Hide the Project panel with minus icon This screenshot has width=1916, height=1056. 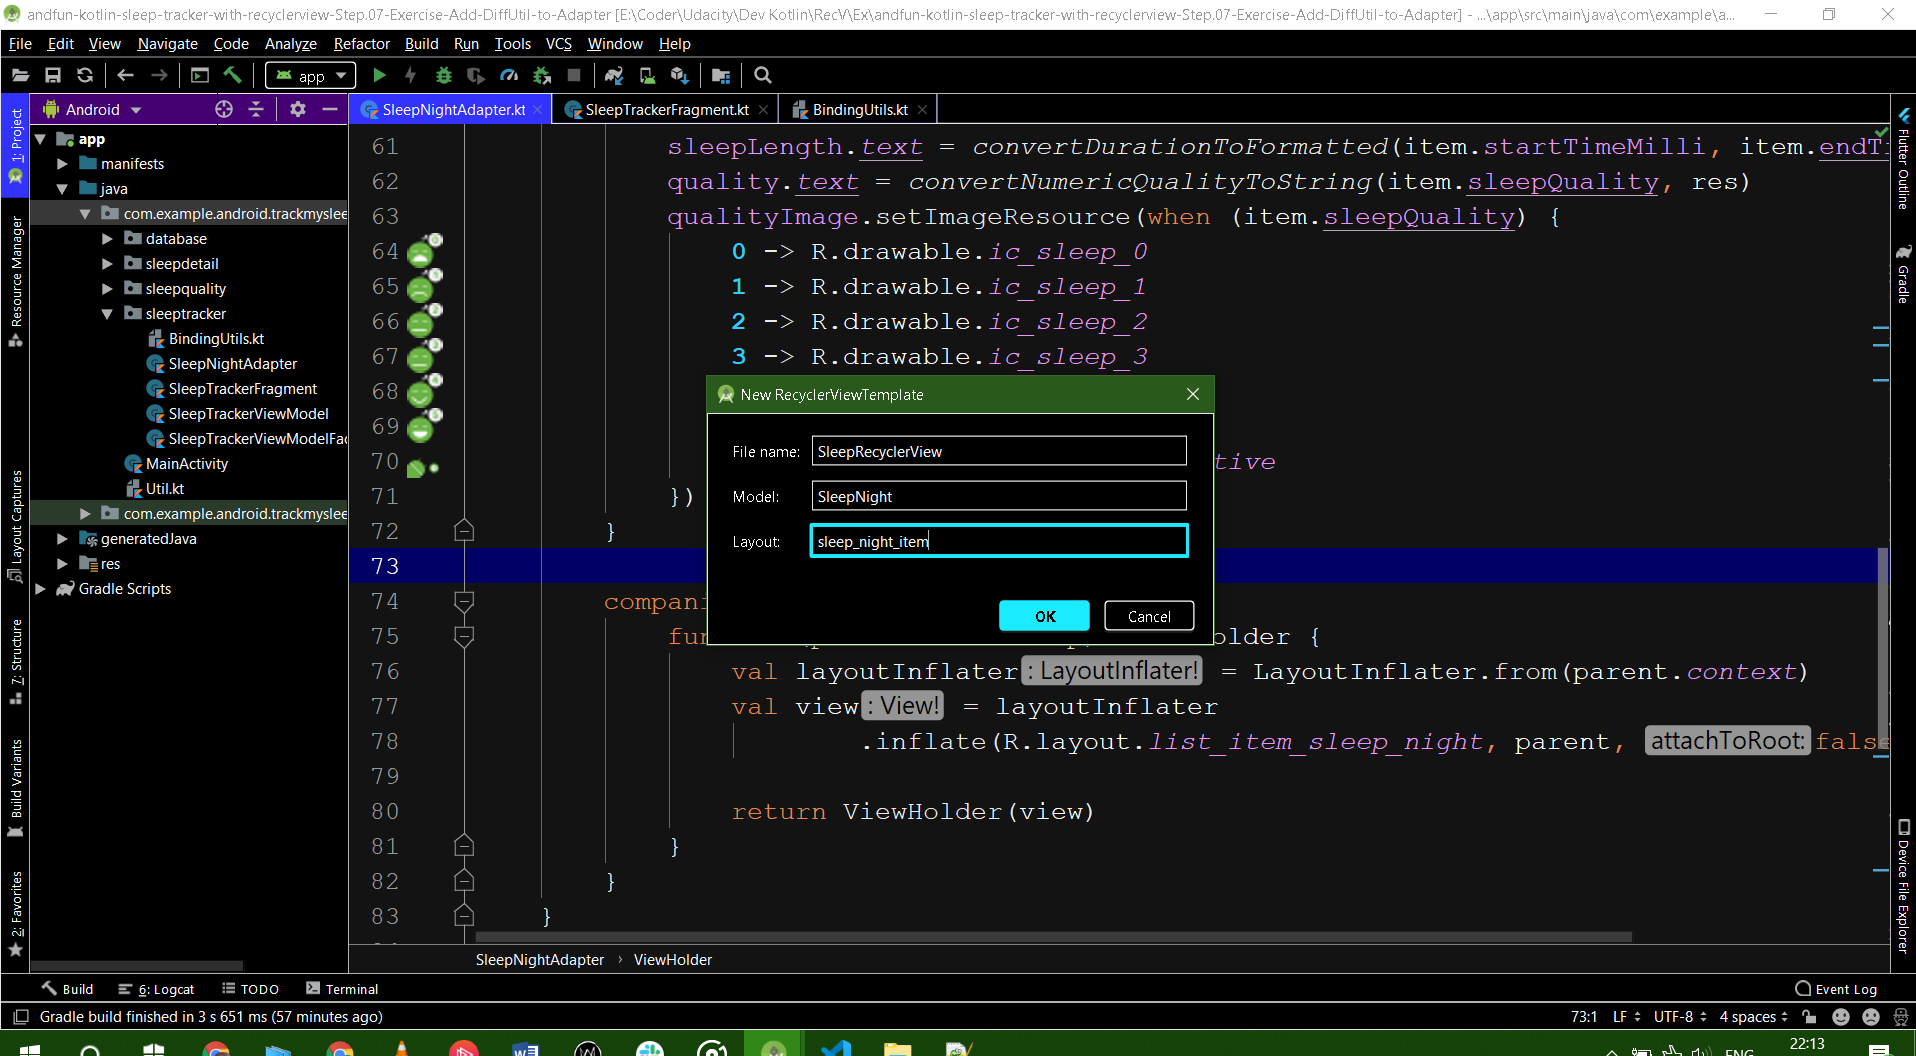(x=329, y=109)
